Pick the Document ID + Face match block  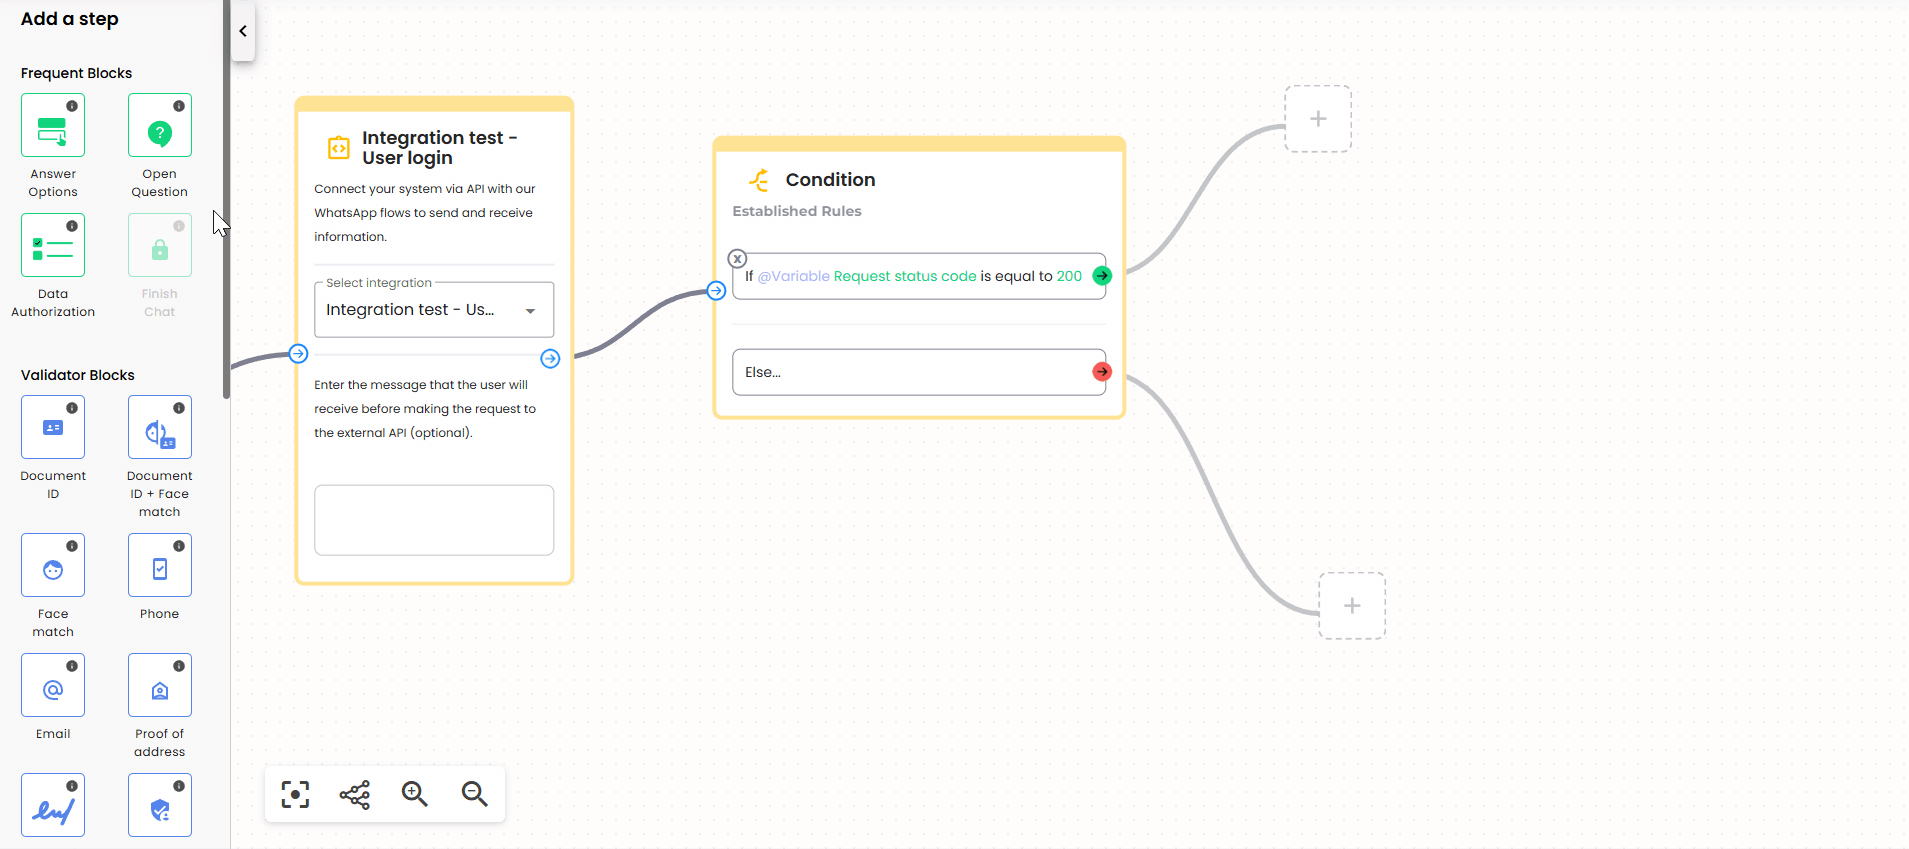[x=160, y=428]
